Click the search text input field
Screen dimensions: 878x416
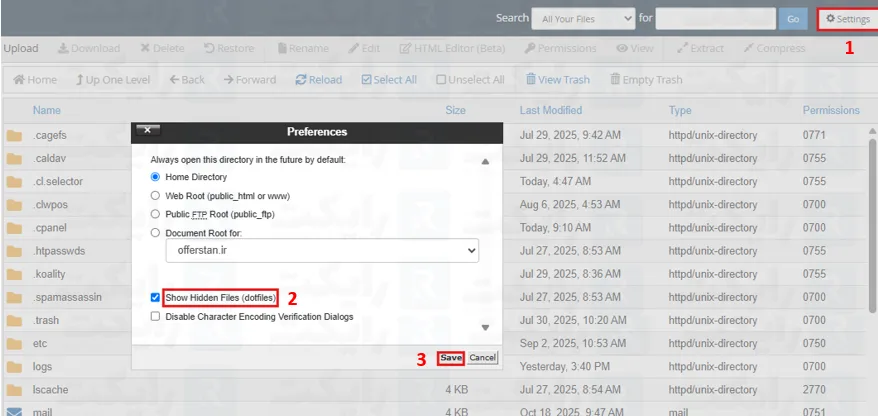click(x=714, y=18)
